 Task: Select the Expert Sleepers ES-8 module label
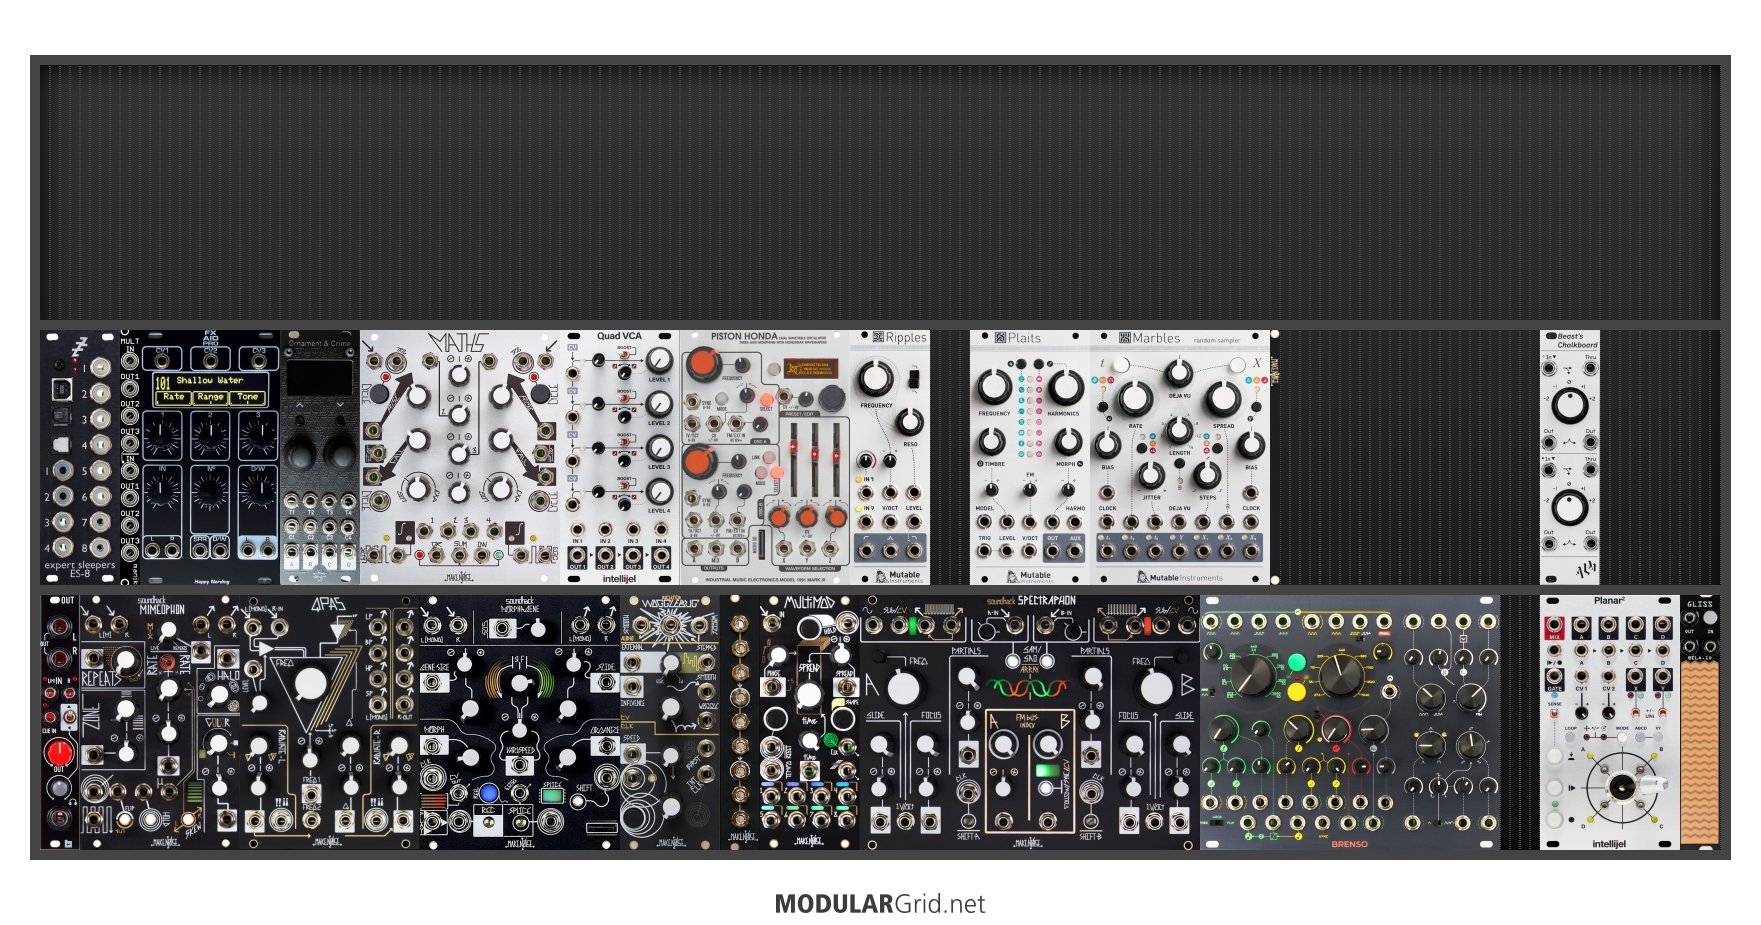(80, 569)
